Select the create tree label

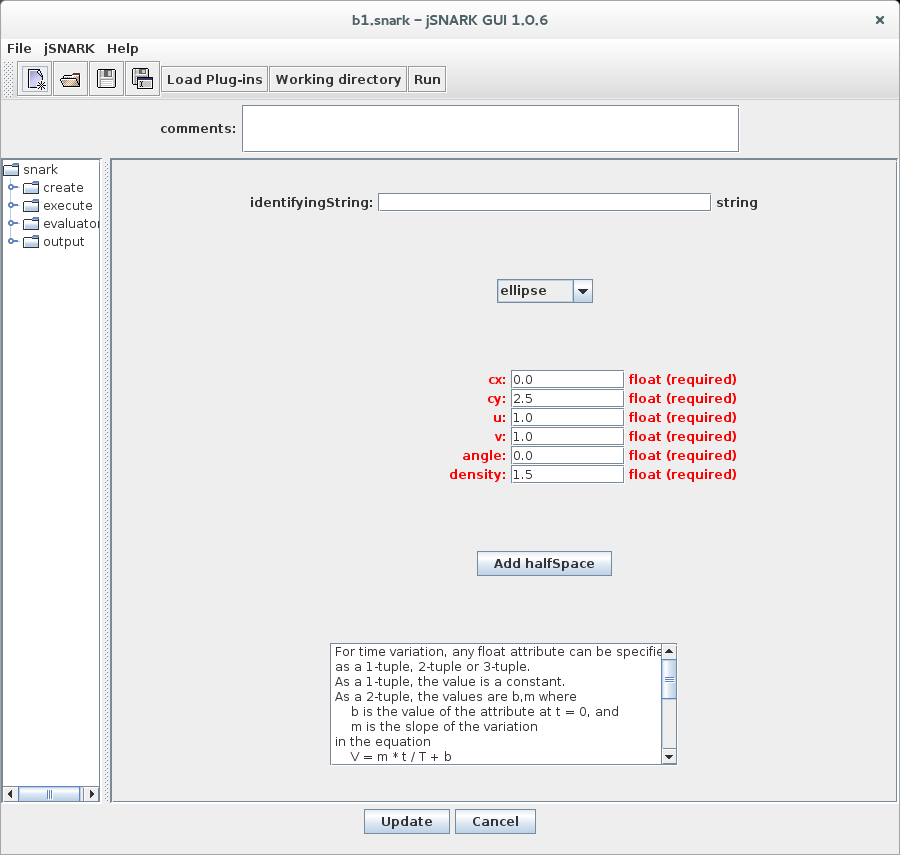click(x=63, y=188)
